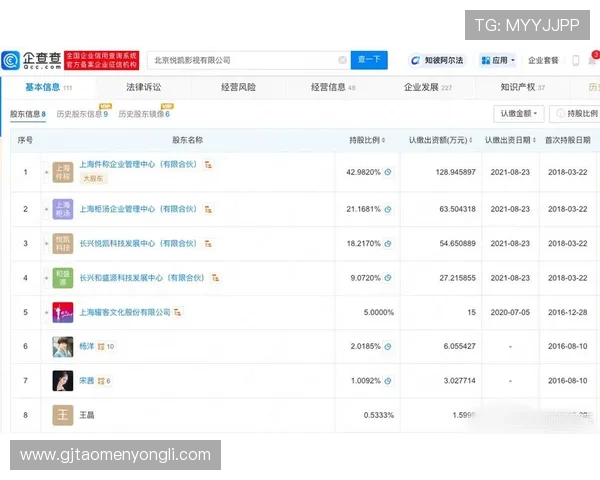Image resolution: width=600 pixels, height=480 pixels.
Task: Clear the search box with the X icon
Action: pyautogui.click(x=342, y=60)
